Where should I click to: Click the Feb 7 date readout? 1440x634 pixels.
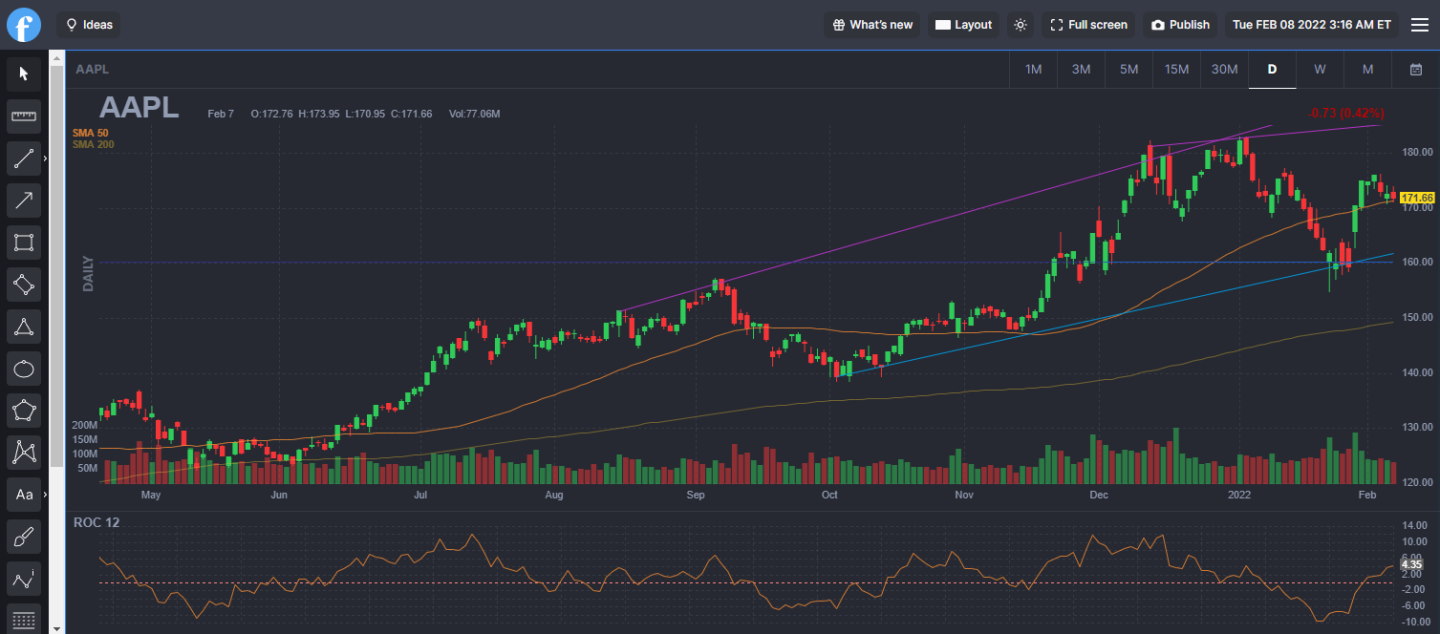click(x=221, y=114)
